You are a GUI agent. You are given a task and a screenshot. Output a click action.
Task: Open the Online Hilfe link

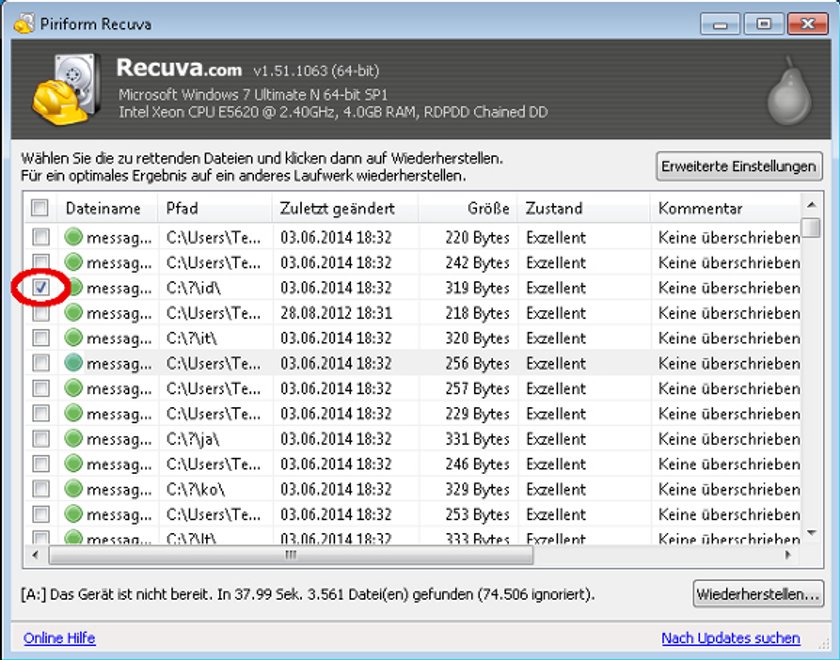59,638
